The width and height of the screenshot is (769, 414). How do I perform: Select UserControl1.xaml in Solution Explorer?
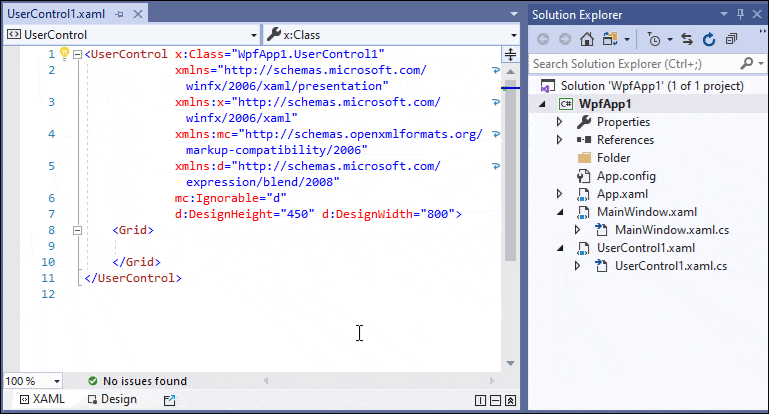tap(646, 248)
